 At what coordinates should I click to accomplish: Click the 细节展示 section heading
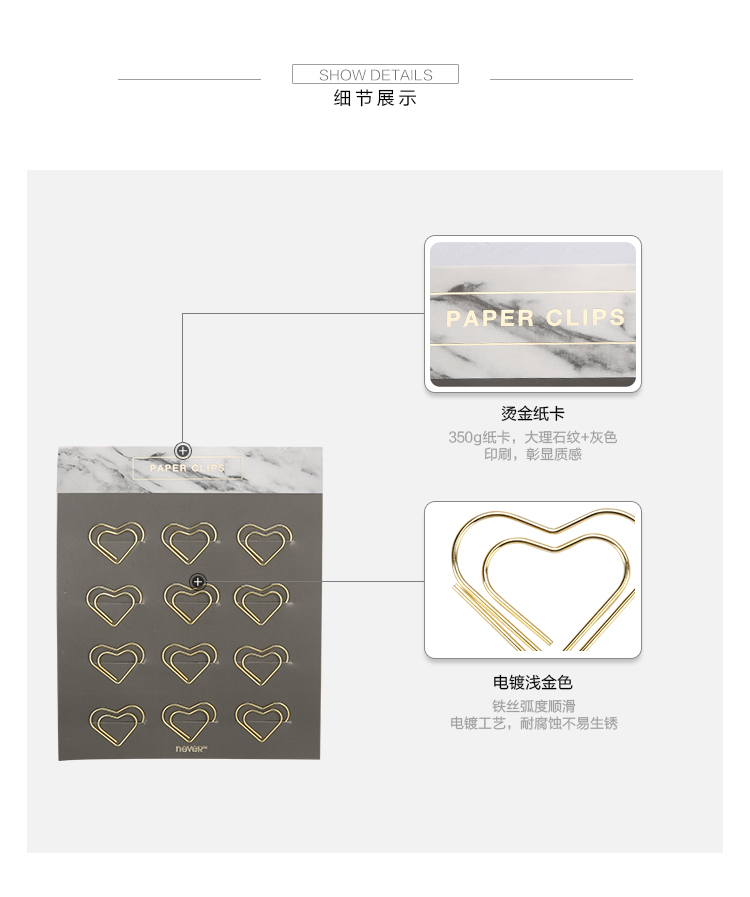coord(375,98)
